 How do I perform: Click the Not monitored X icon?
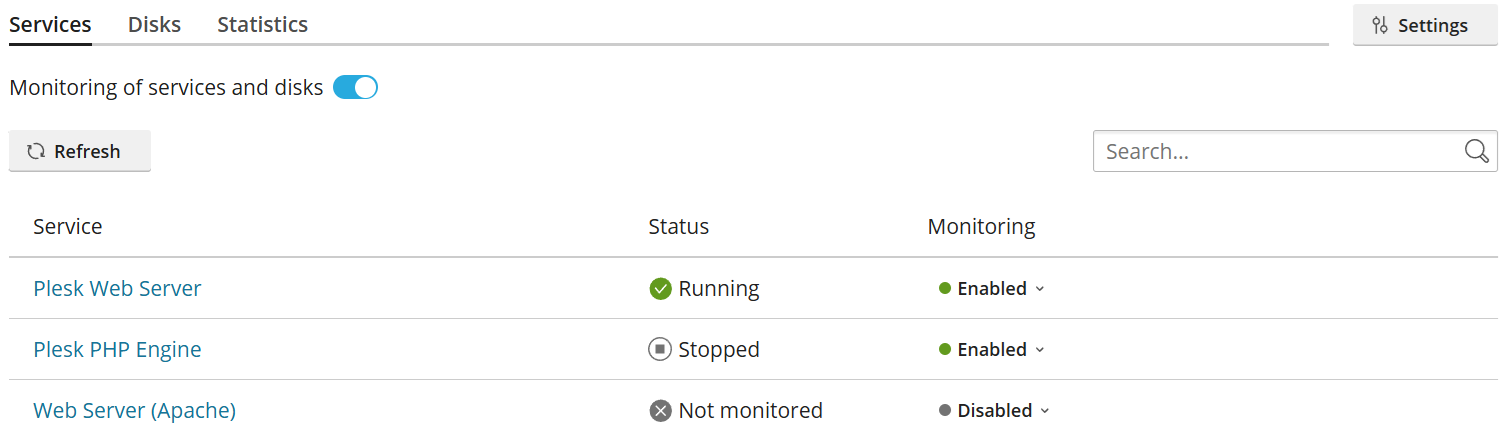point(660,411)
